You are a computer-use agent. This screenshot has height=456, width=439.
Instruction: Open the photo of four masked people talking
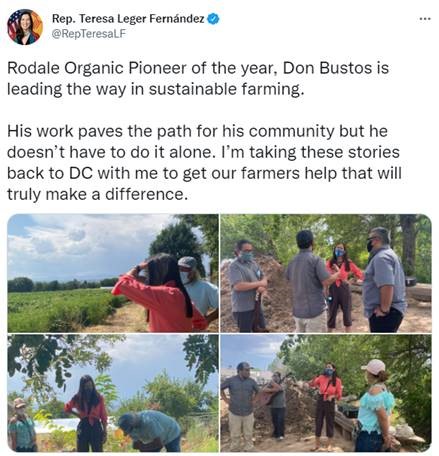pos(326,273)
